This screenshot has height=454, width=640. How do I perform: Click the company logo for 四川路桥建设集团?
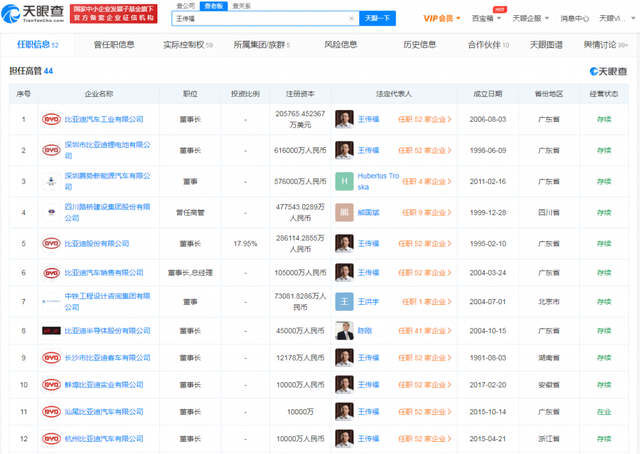tap(51, 212)
